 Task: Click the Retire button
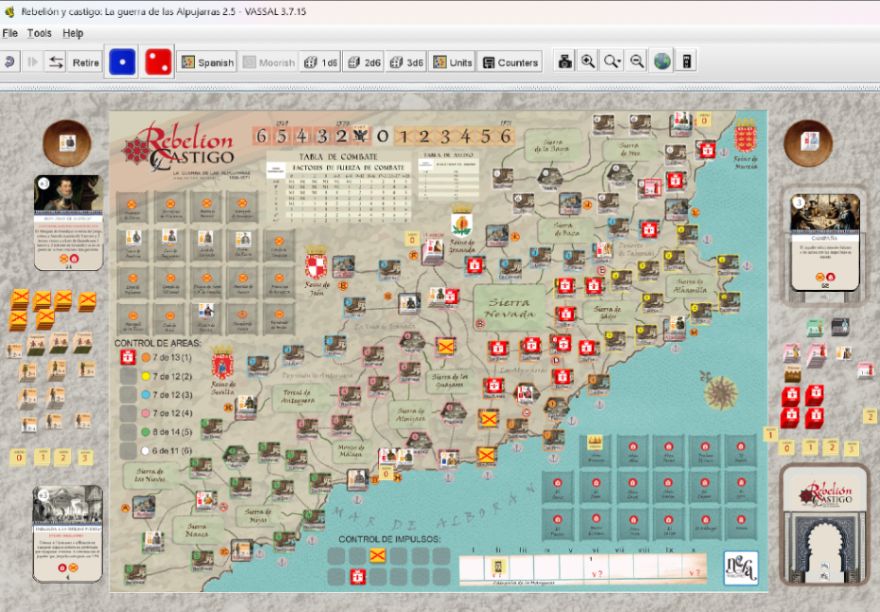[x=86, y=62]
